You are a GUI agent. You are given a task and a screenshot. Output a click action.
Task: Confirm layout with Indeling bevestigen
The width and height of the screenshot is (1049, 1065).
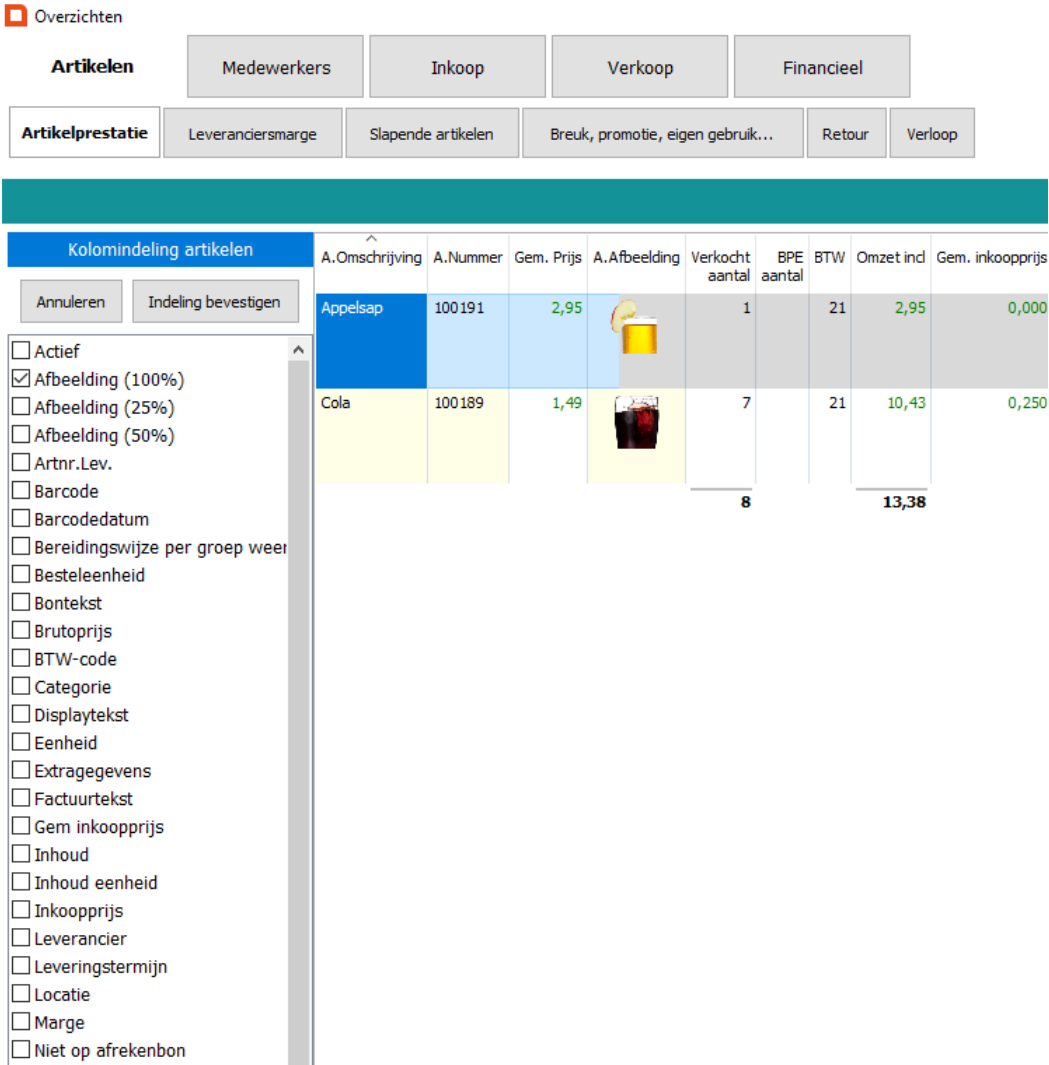click(215, 302)
